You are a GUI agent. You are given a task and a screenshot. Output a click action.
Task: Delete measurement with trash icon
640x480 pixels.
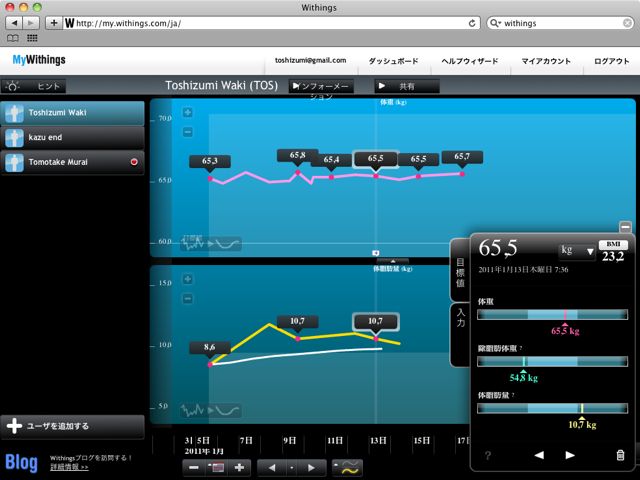pyautogui.click(x=620, y=455)
